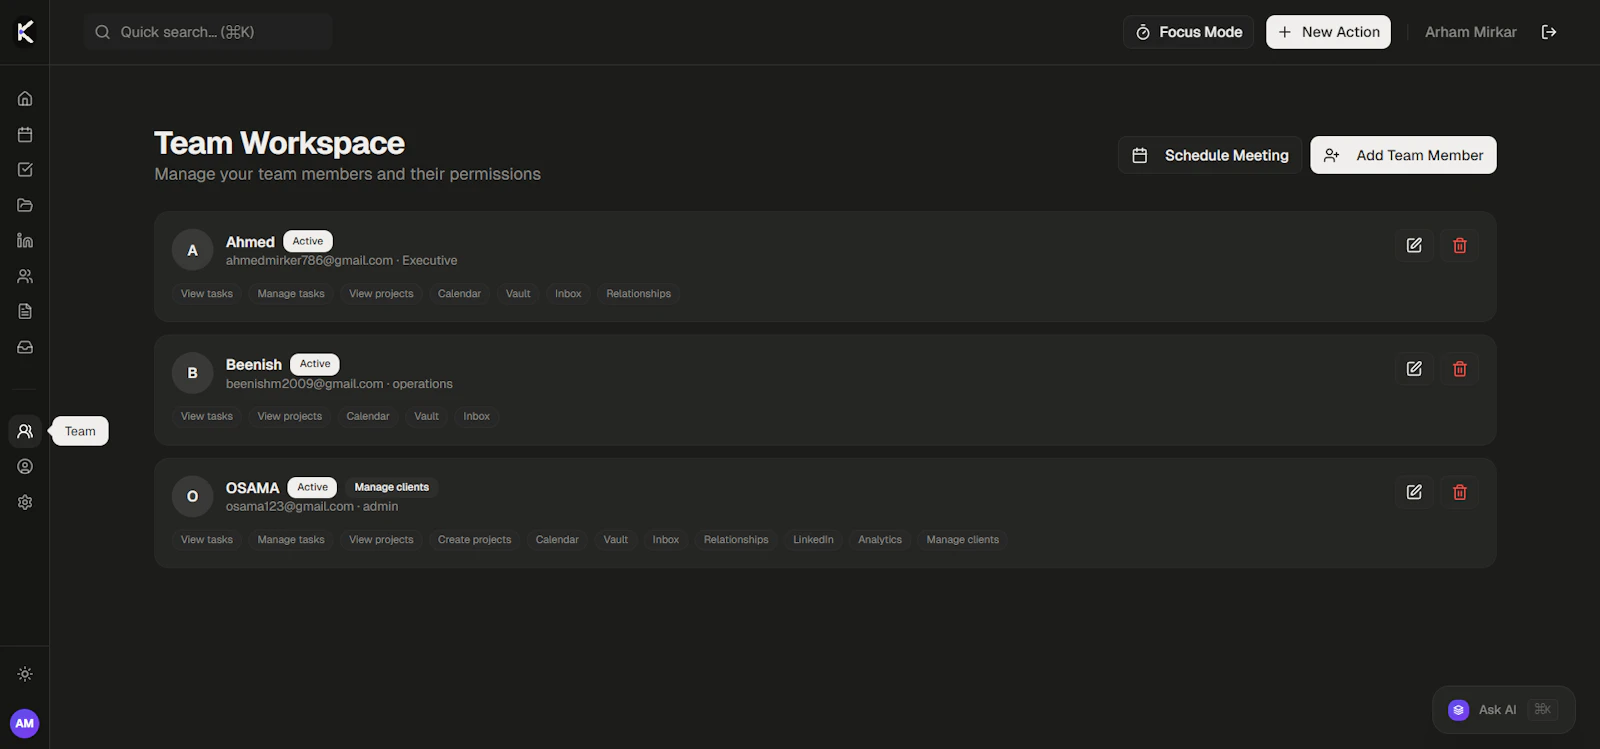Click Beenish's Calendar permission tag
The image size is (1600, 749).
coord(368,416)
